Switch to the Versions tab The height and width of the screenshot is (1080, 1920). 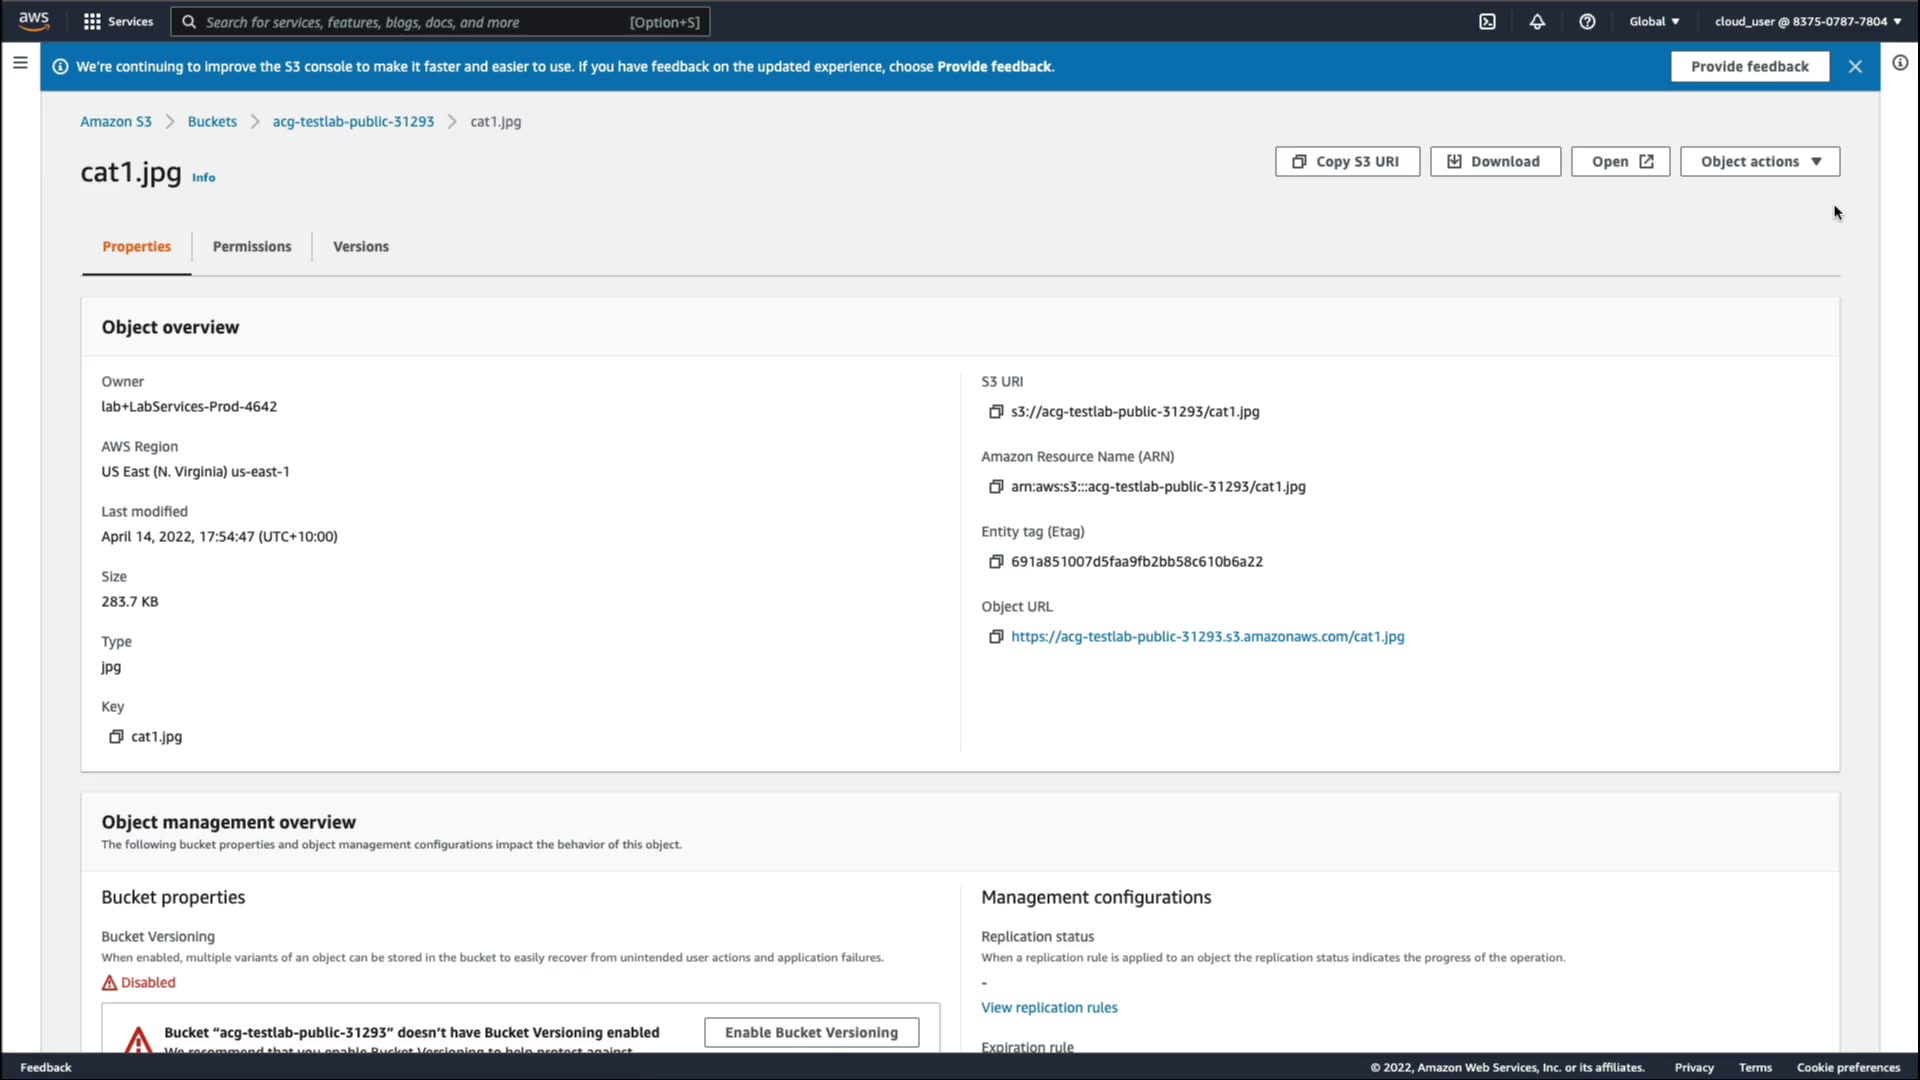361,247
